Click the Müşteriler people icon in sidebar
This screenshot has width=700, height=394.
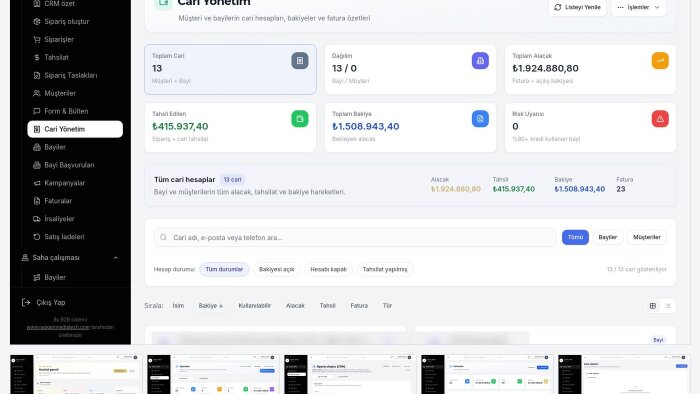(x=37, y=93)
